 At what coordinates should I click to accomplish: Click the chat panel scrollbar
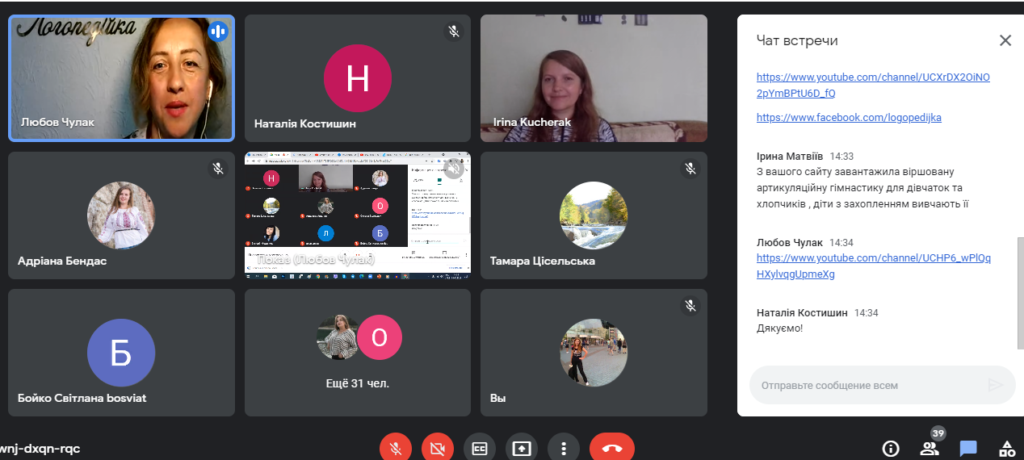tap(1020, 288)
